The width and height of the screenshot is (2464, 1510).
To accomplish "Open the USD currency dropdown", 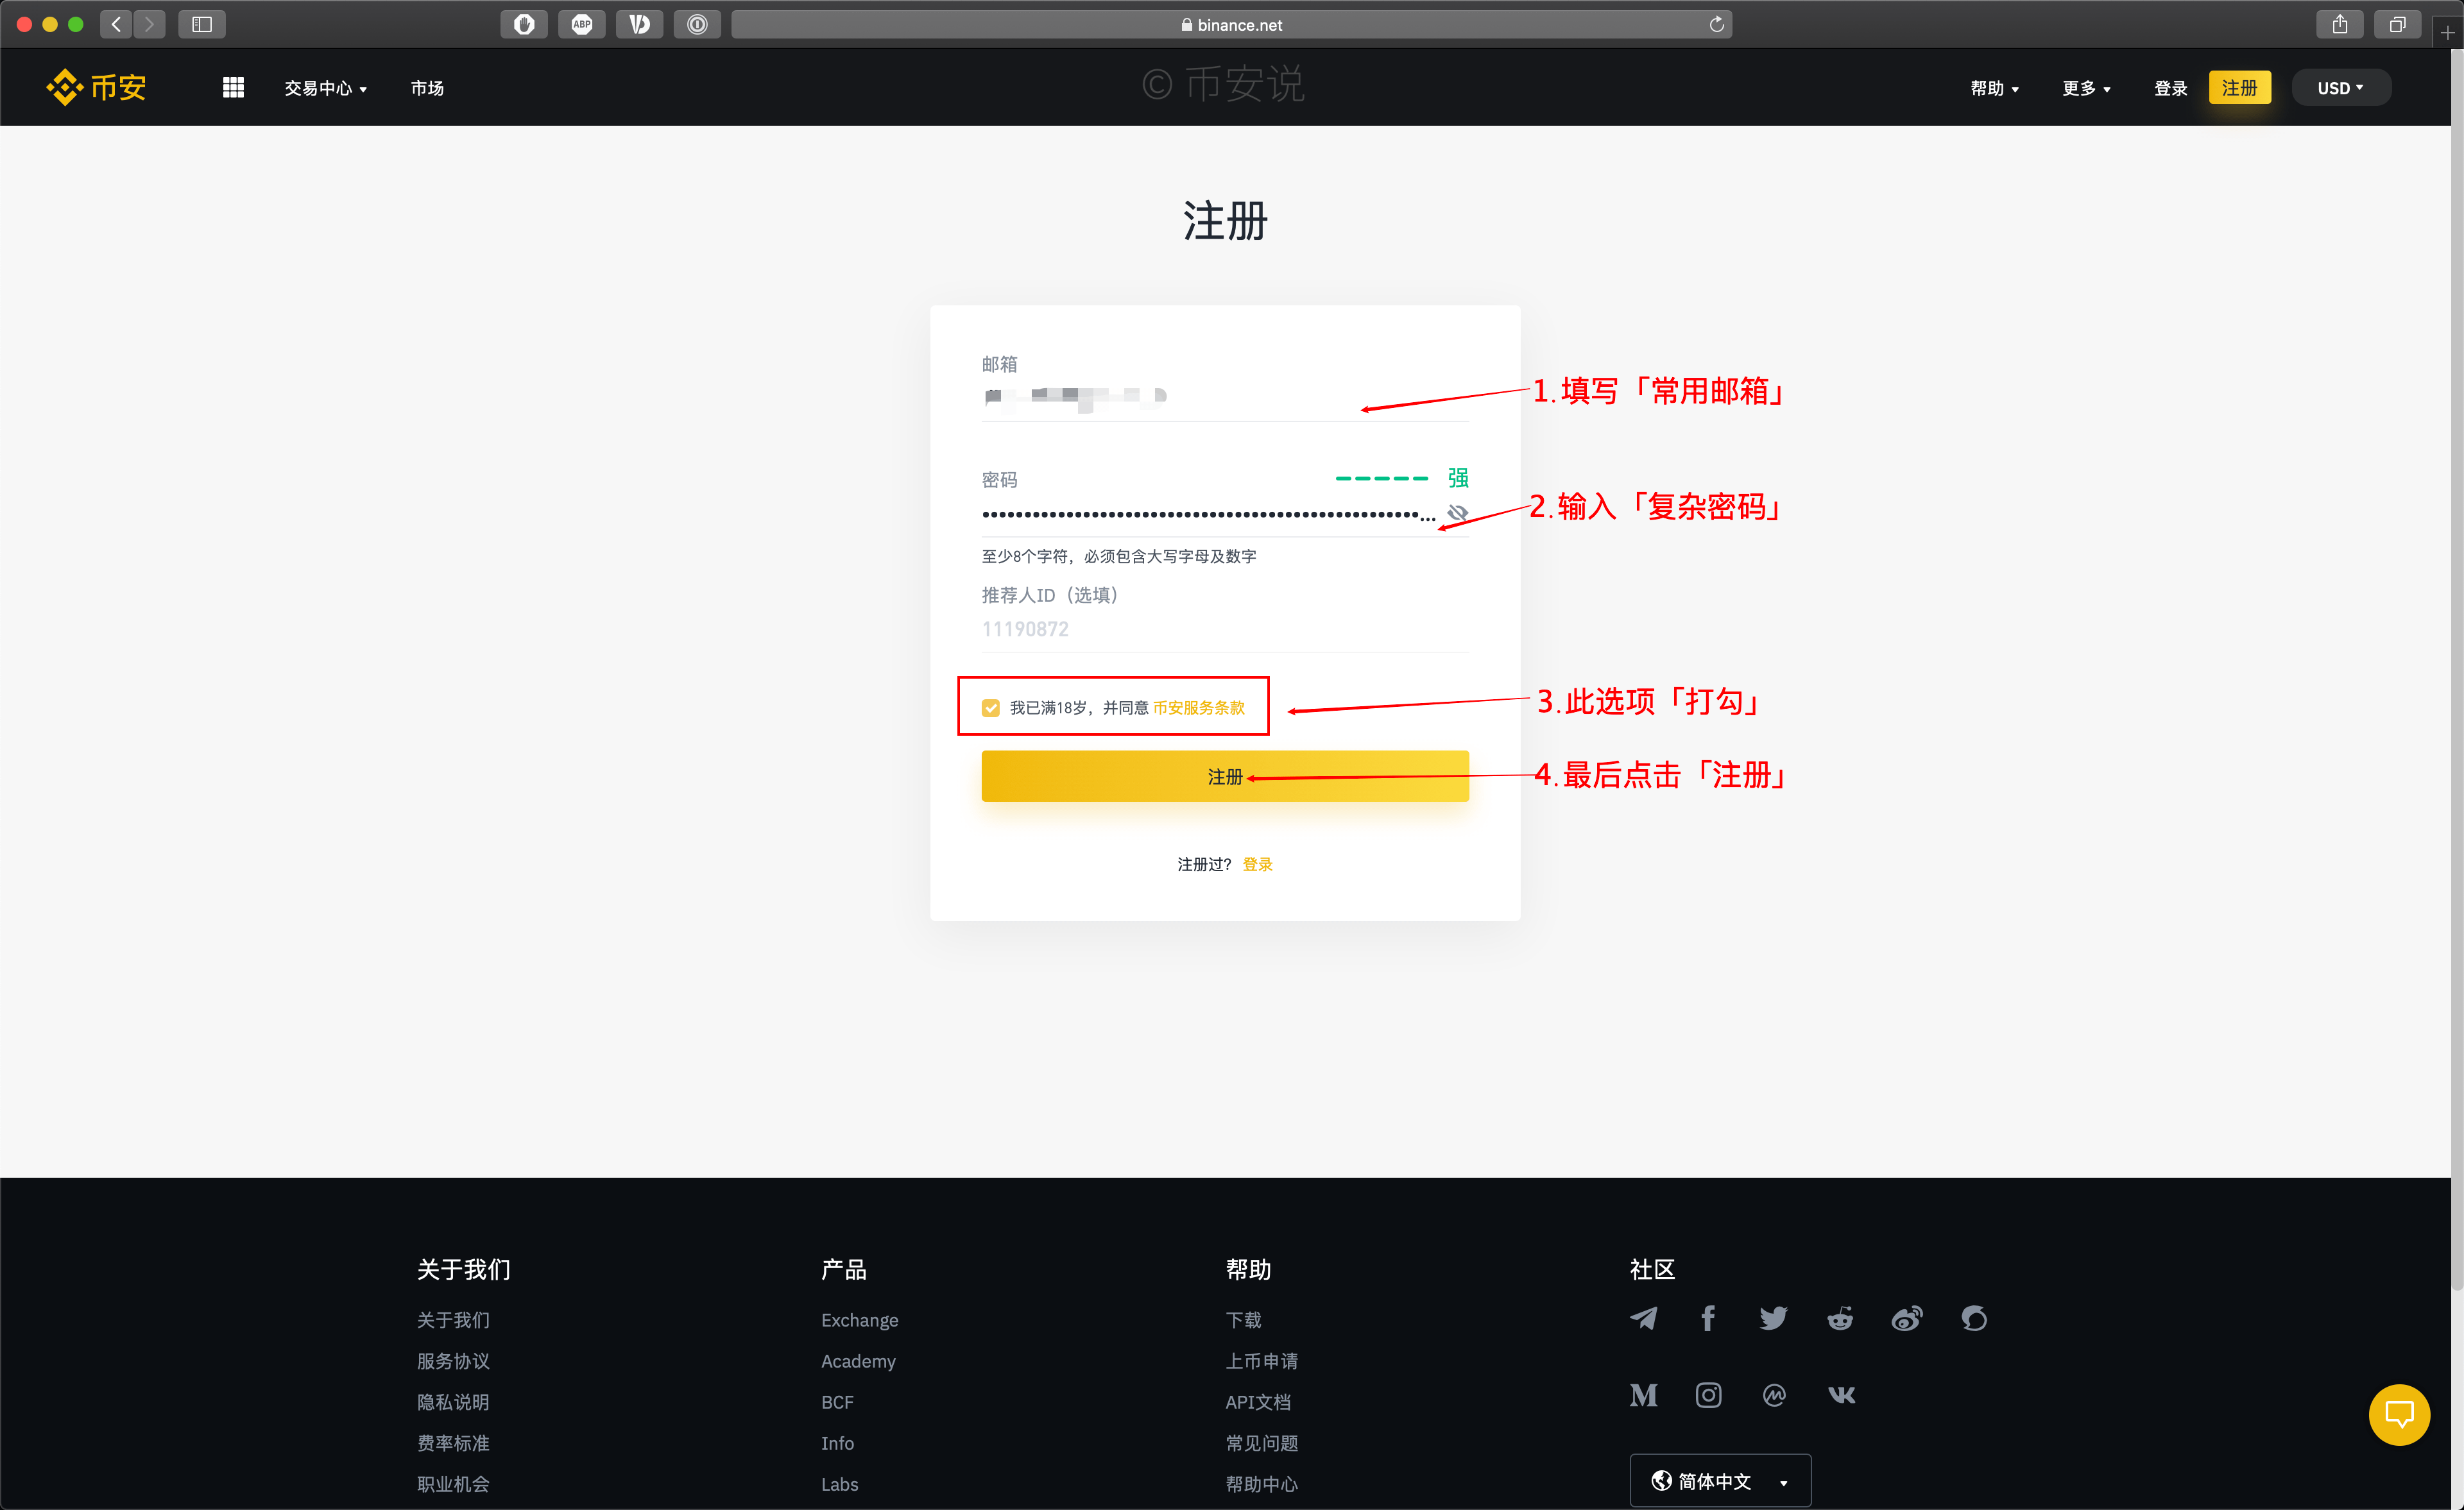I will 2340,88.
